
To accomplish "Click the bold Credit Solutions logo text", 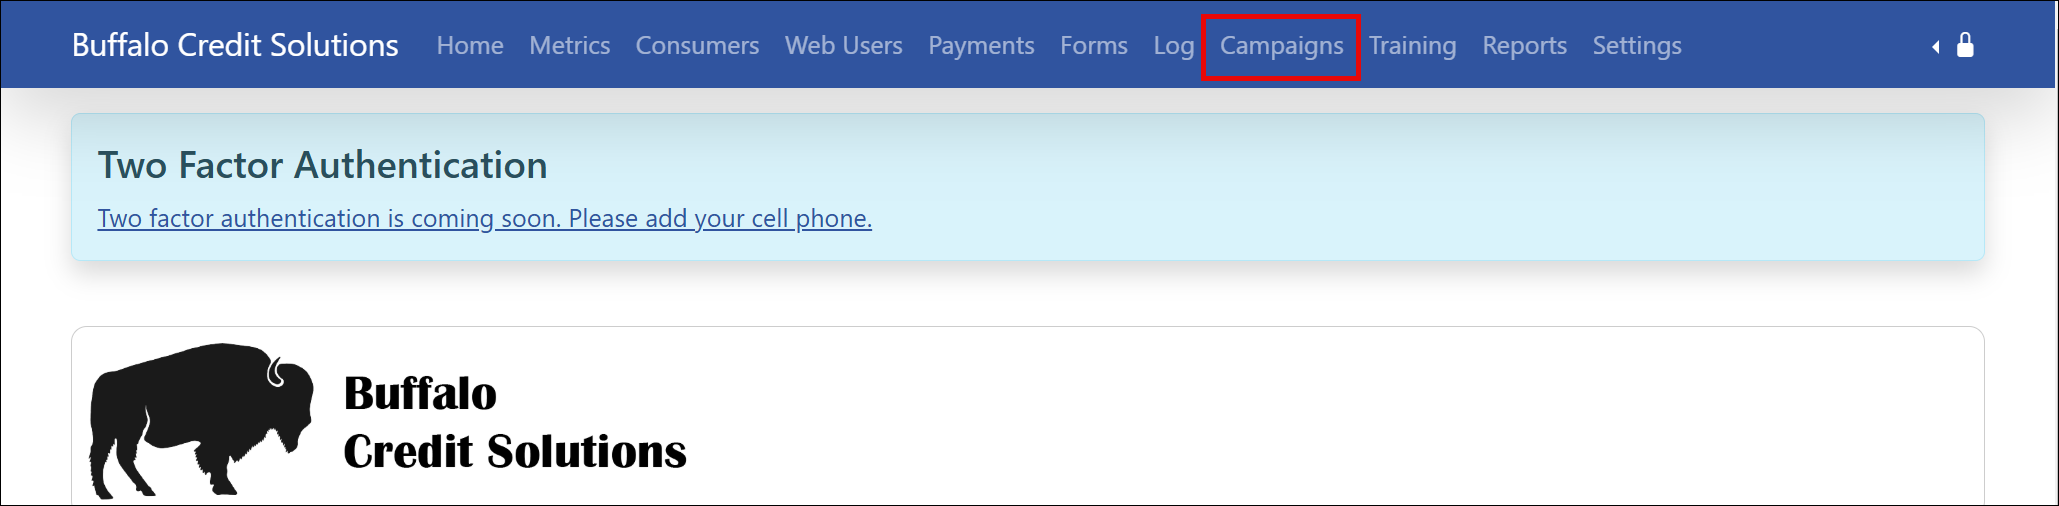I will [515, 451].
